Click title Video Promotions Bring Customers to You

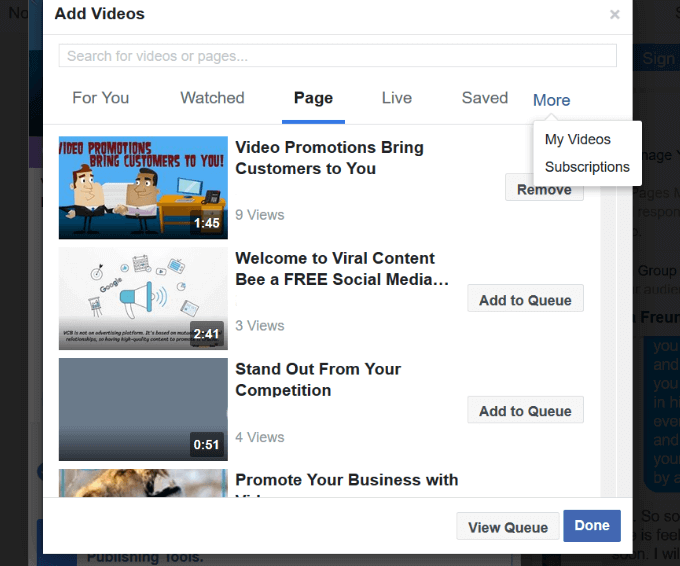pos(329,158)
